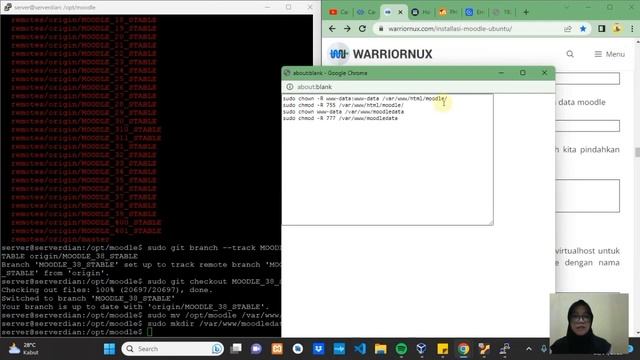Open Chrome's three-dot menu
Screen dimensions: 640x360
pos(632,29)
